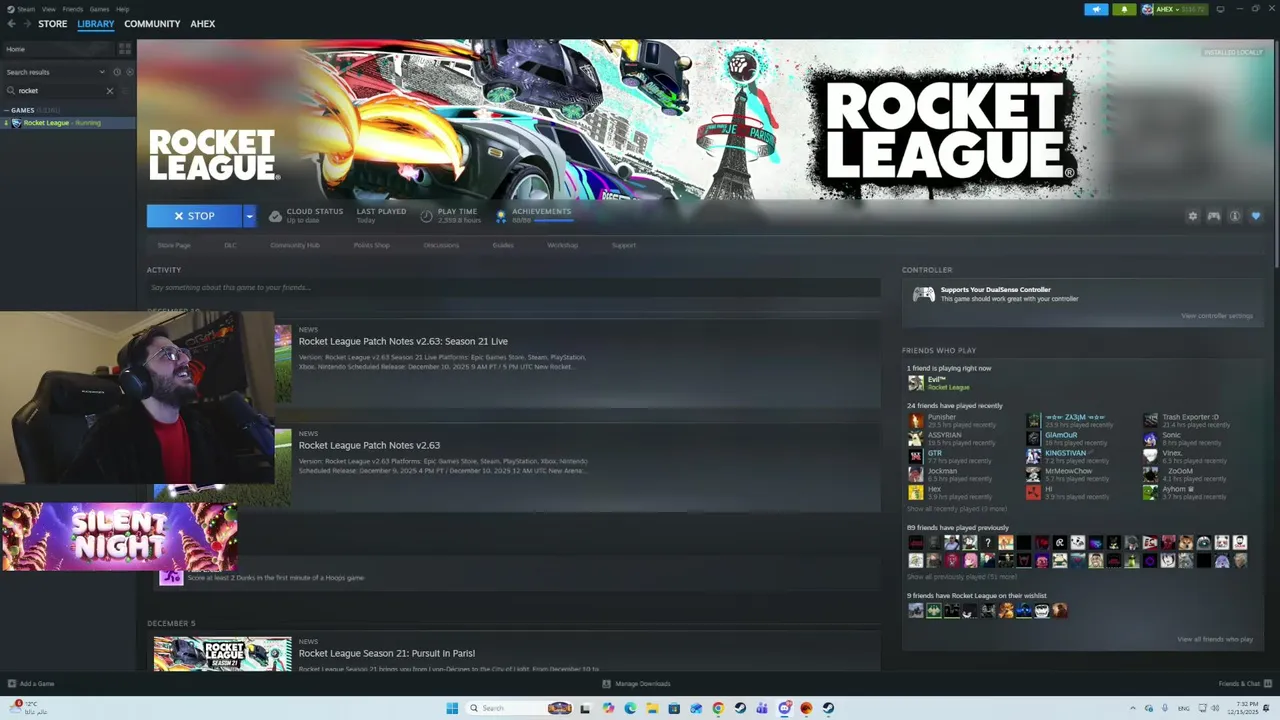Click the activity comment input box
Viewport: 1280px width, 720px height.
(x=513, y=288)
